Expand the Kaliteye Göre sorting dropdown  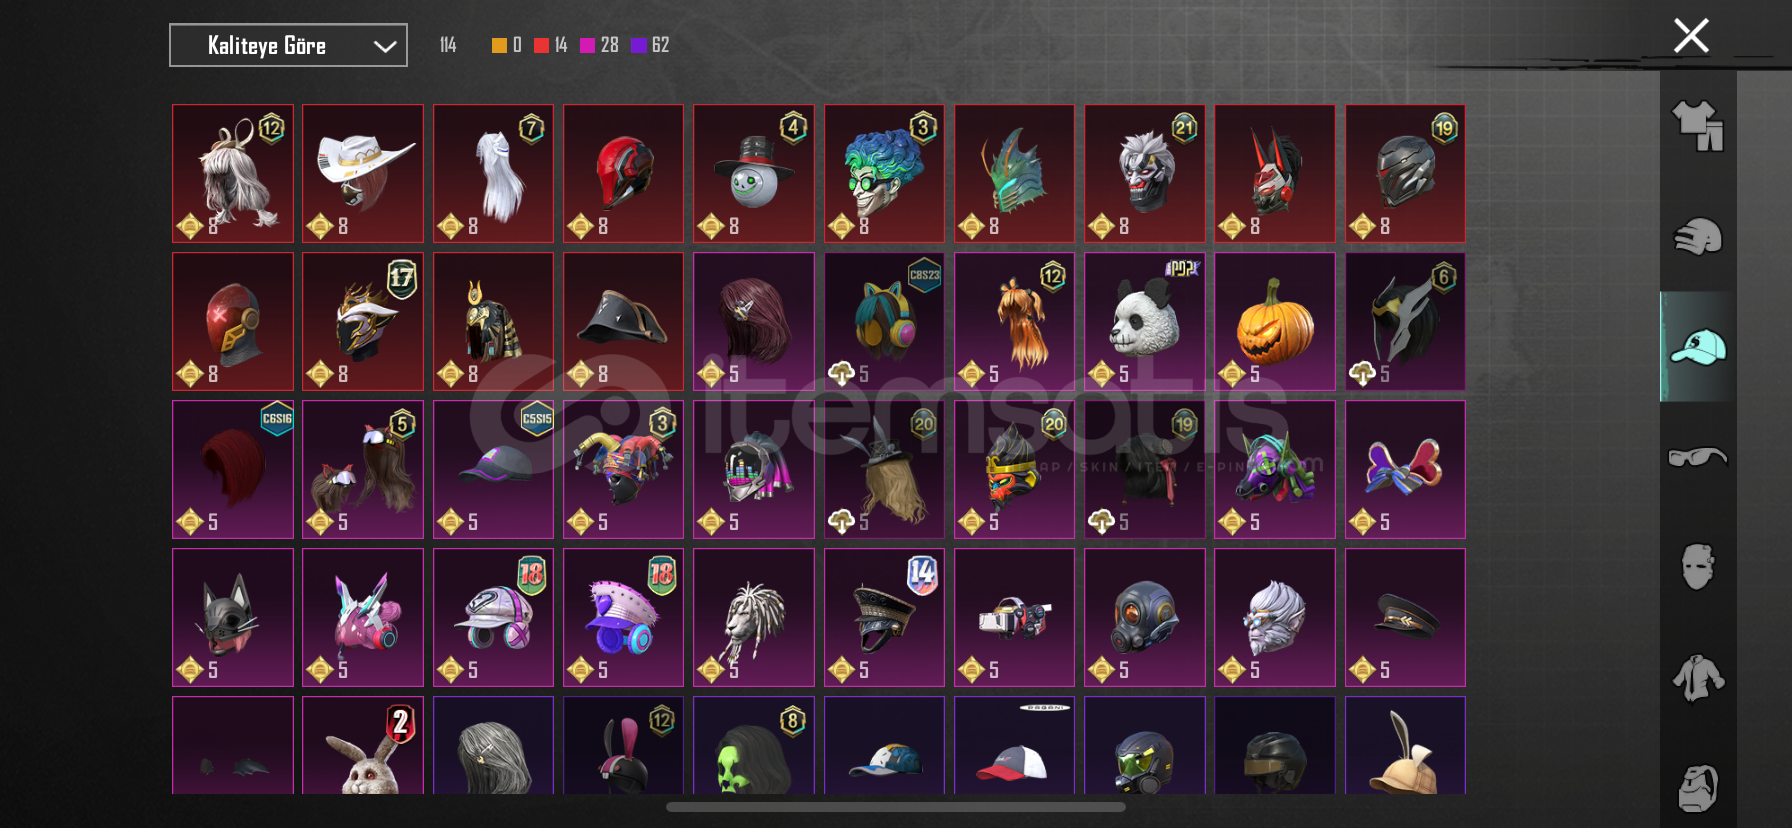(x=288, y=45)
